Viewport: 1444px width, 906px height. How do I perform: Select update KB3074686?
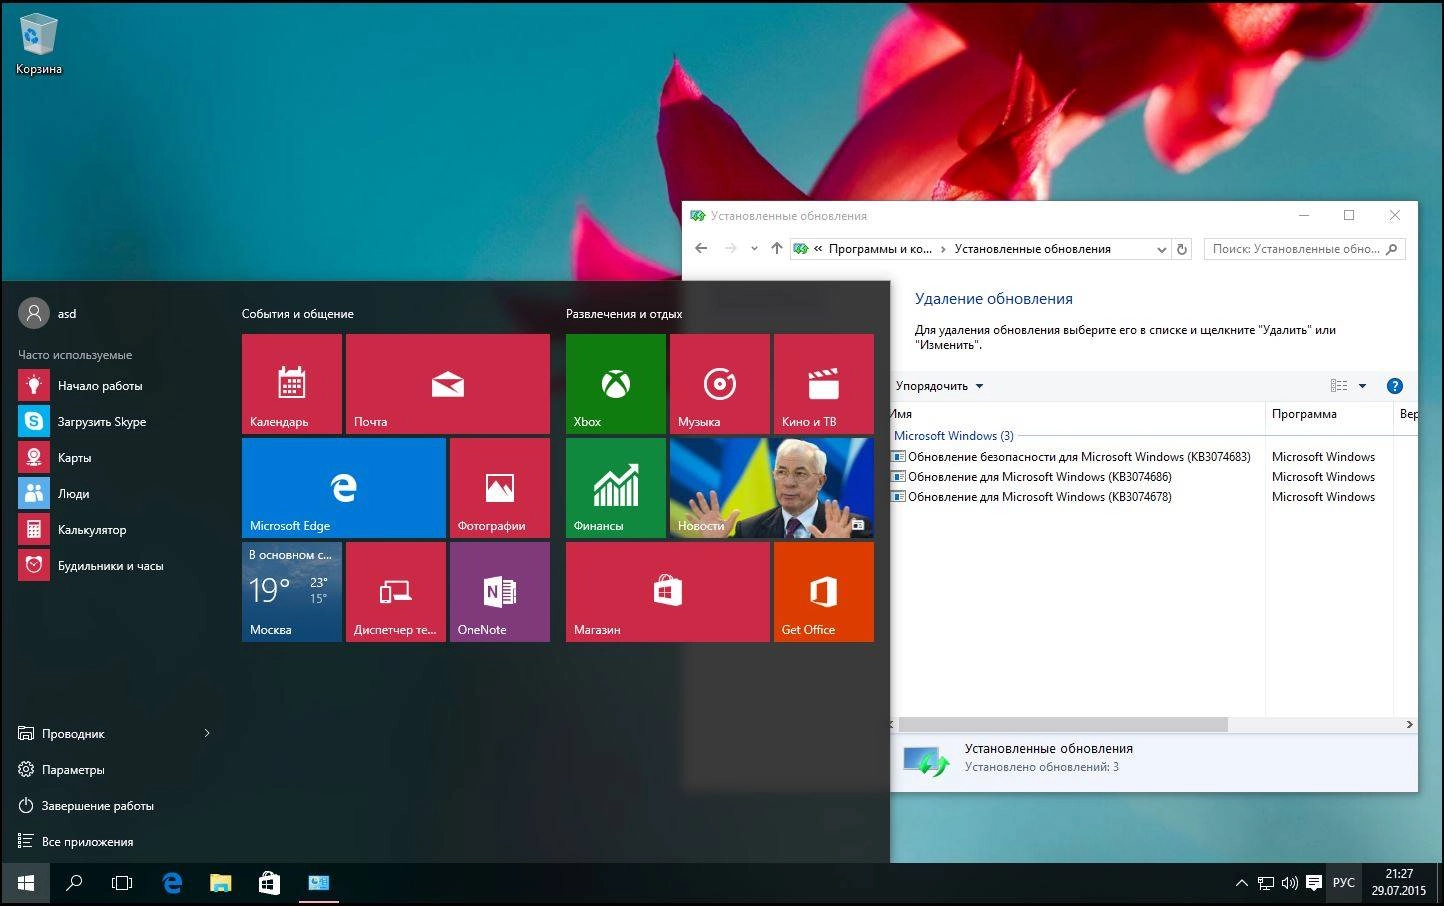click(1032, 477)
